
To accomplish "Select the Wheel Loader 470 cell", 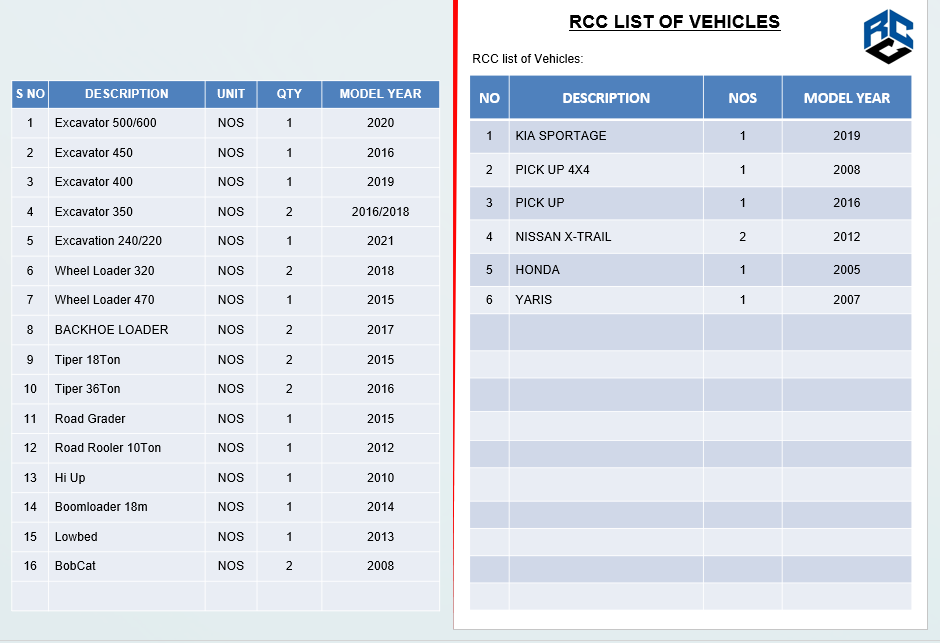I will 126,300.
